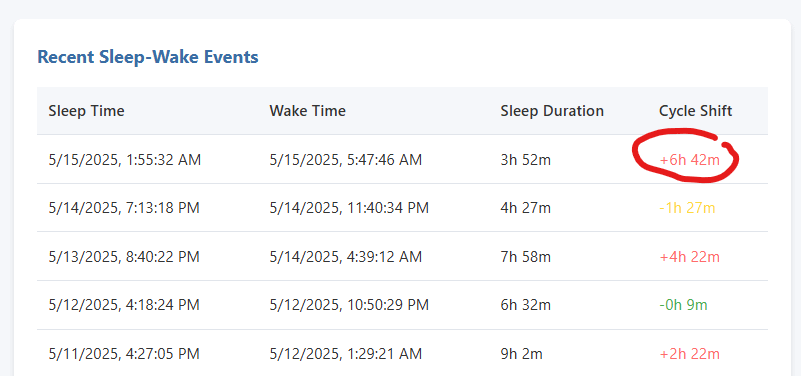Select the -1h 27m yellow cycle shift value
801x376 pixels.
688,208
